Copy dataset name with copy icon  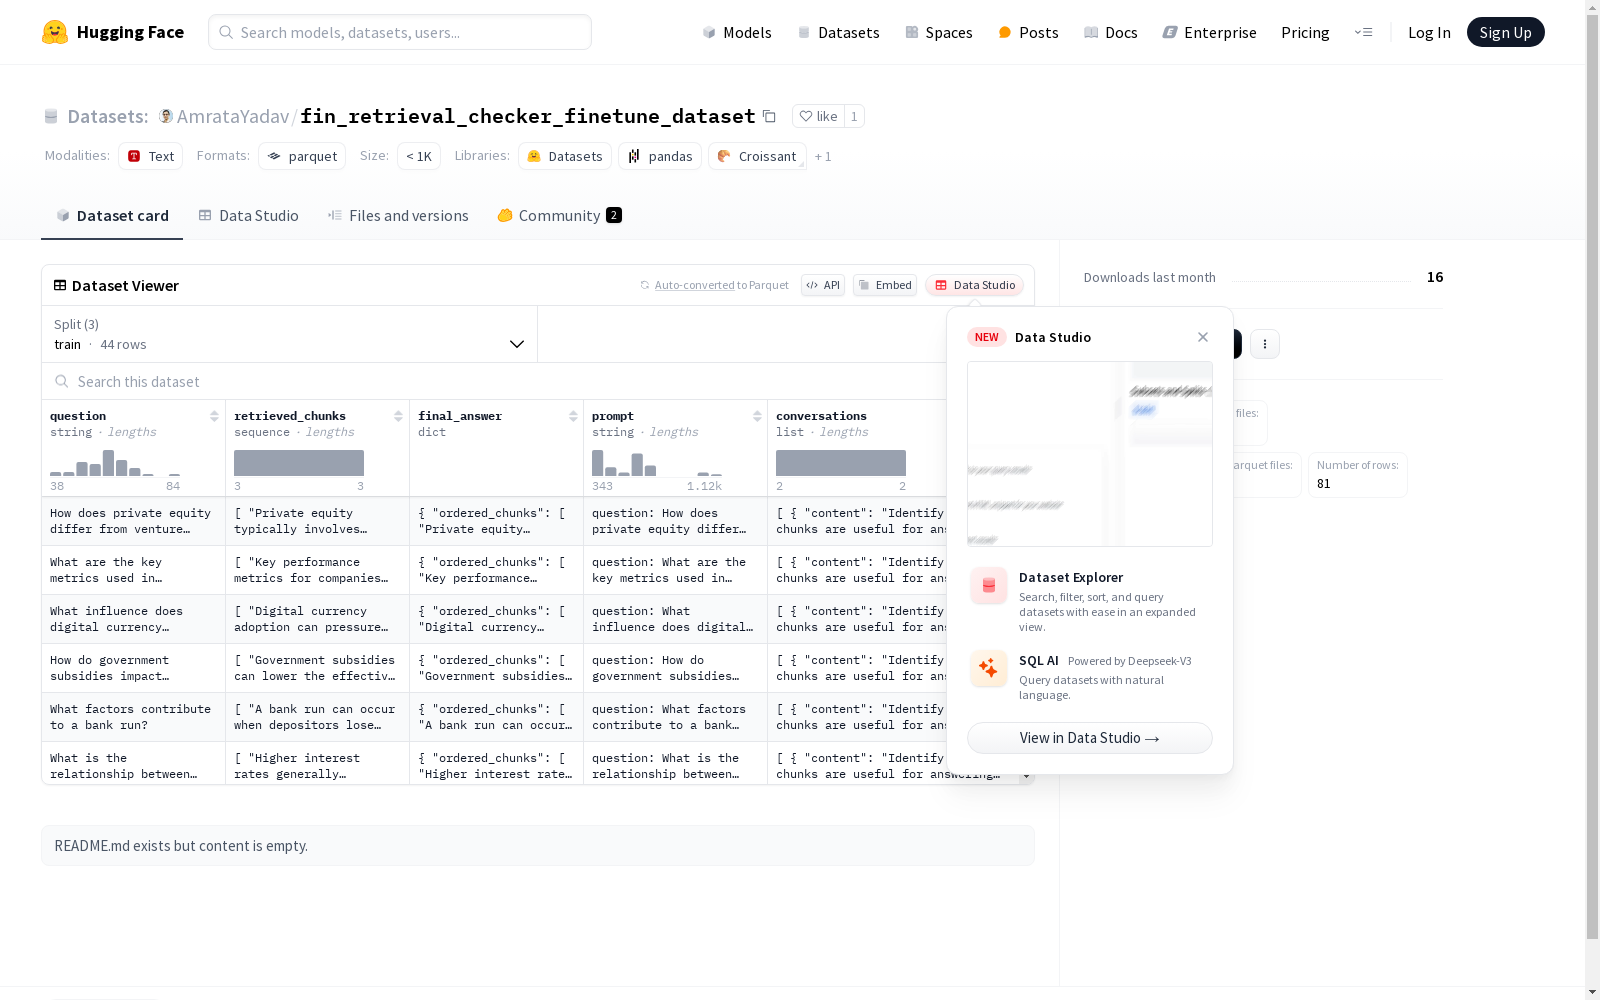point(769,116)
